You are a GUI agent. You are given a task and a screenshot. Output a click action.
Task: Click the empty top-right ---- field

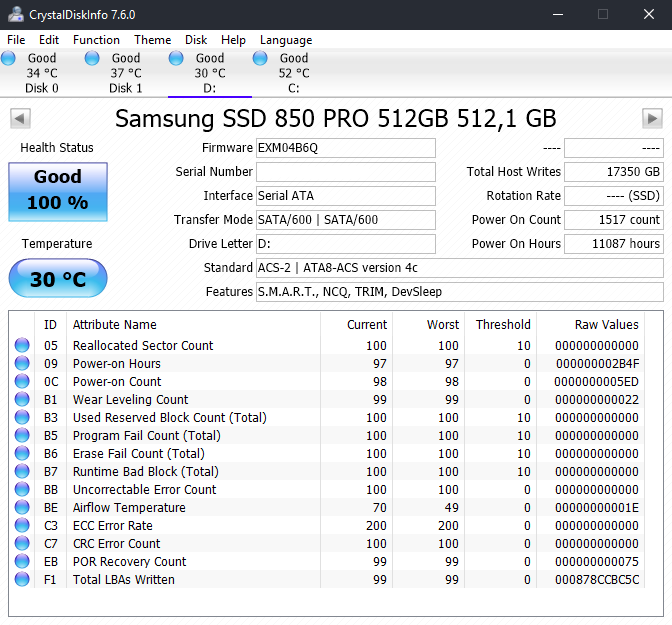614,148
